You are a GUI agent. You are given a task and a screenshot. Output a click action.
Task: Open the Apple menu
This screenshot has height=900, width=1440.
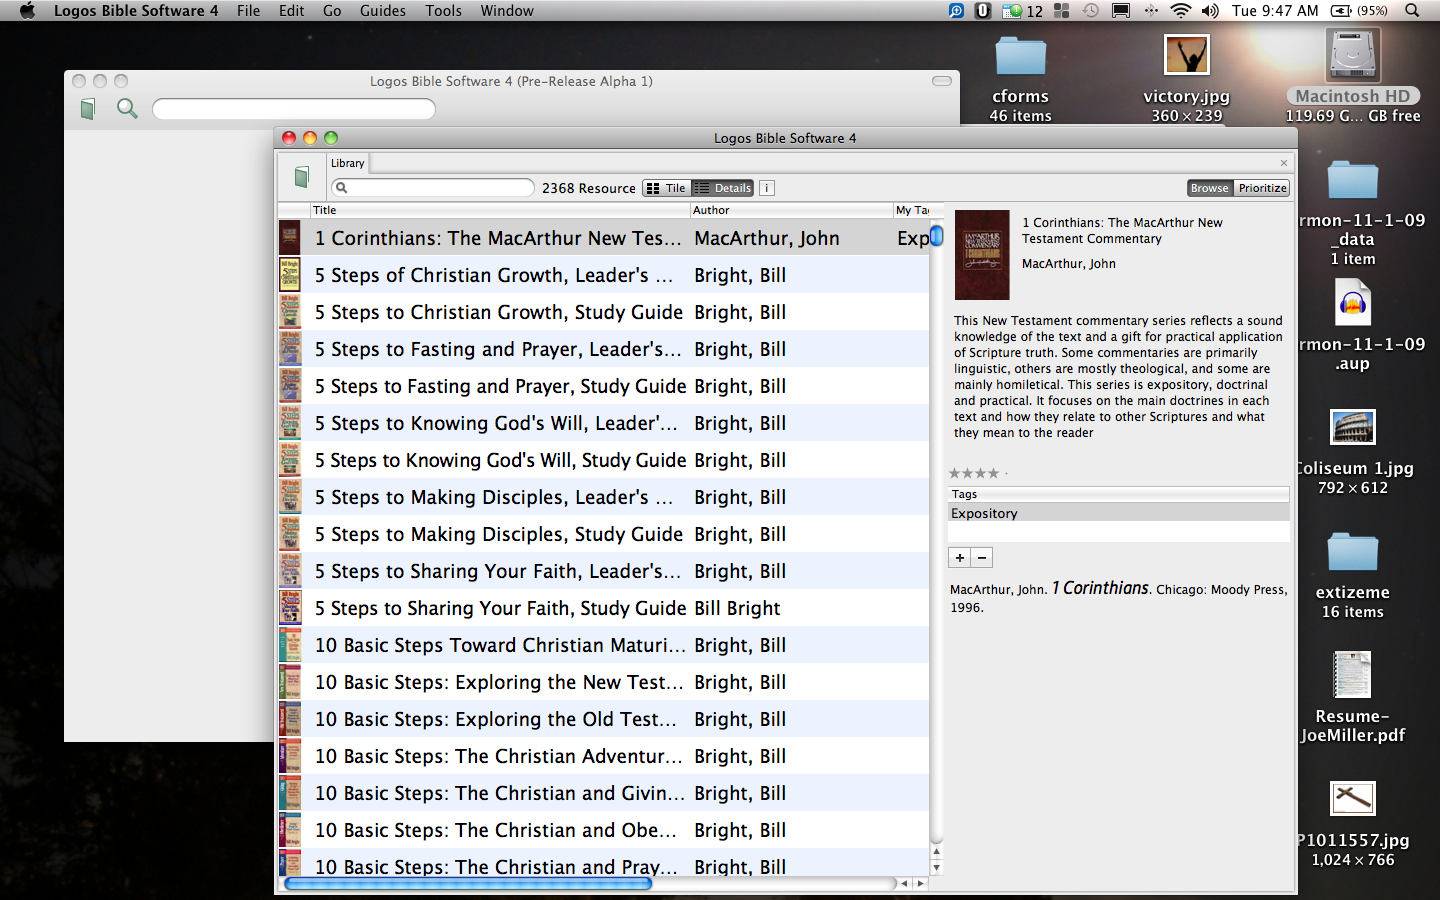pos(27,11)
